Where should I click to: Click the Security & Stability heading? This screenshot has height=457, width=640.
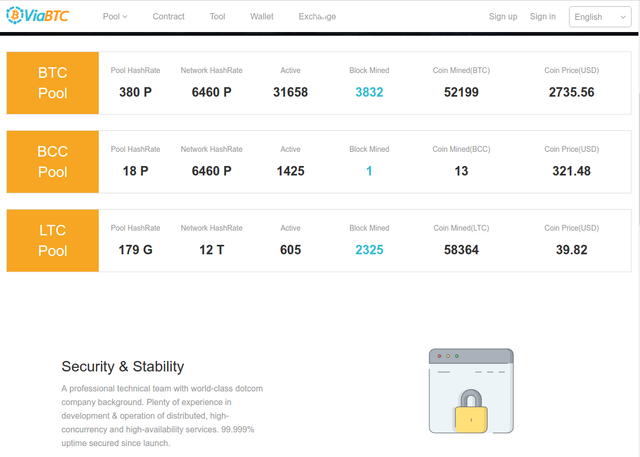coord(123,367)
